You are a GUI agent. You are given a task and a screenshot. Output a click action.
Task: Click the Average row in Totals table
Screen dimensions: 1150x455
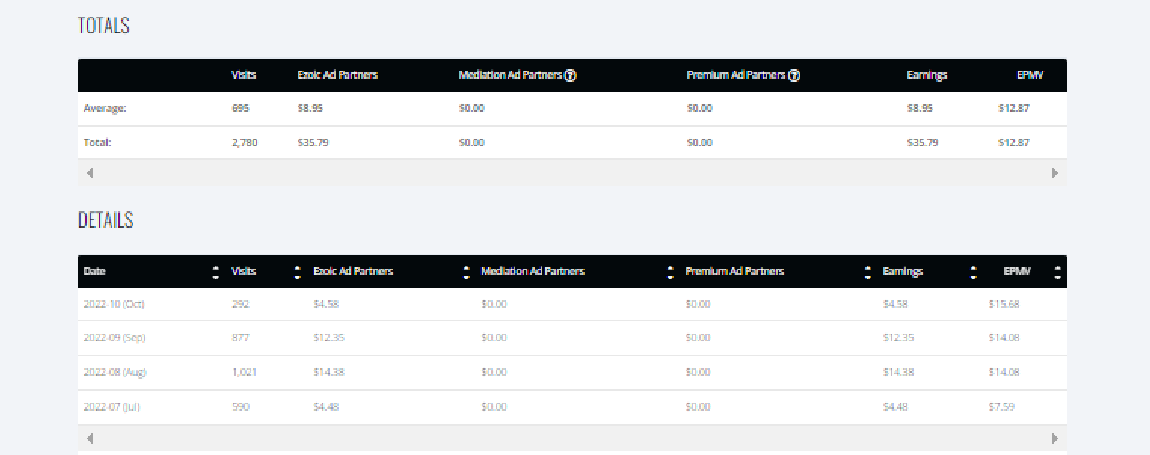coord(572,109)
